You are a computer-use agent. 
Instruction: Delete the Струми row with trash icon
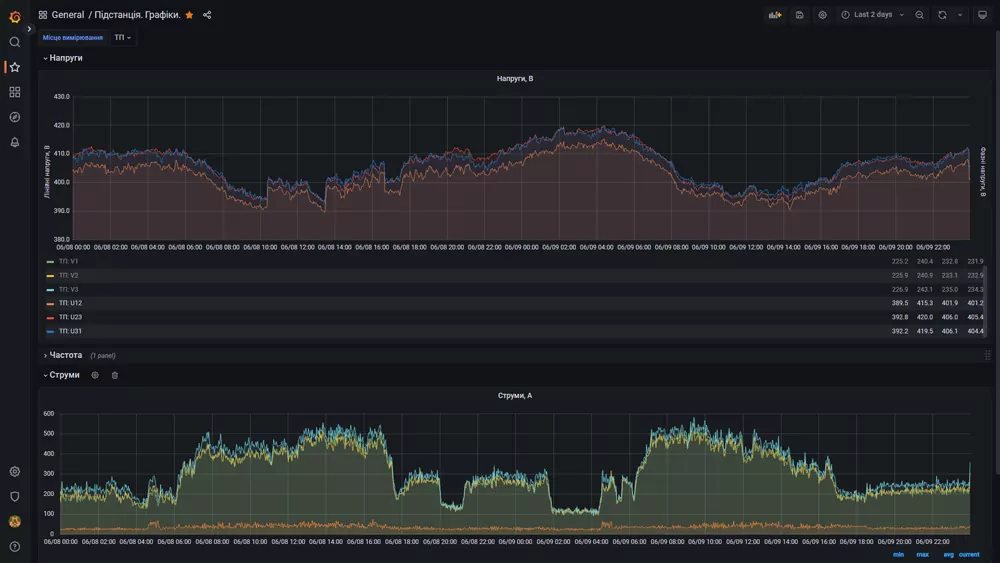coord(115,376)
